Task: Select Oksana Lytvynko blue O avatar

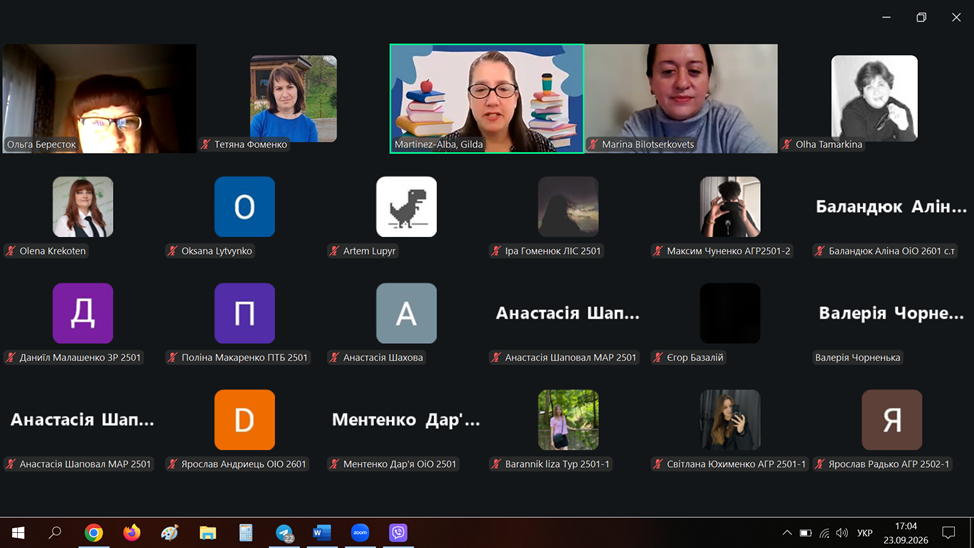Action: point(245,207)
